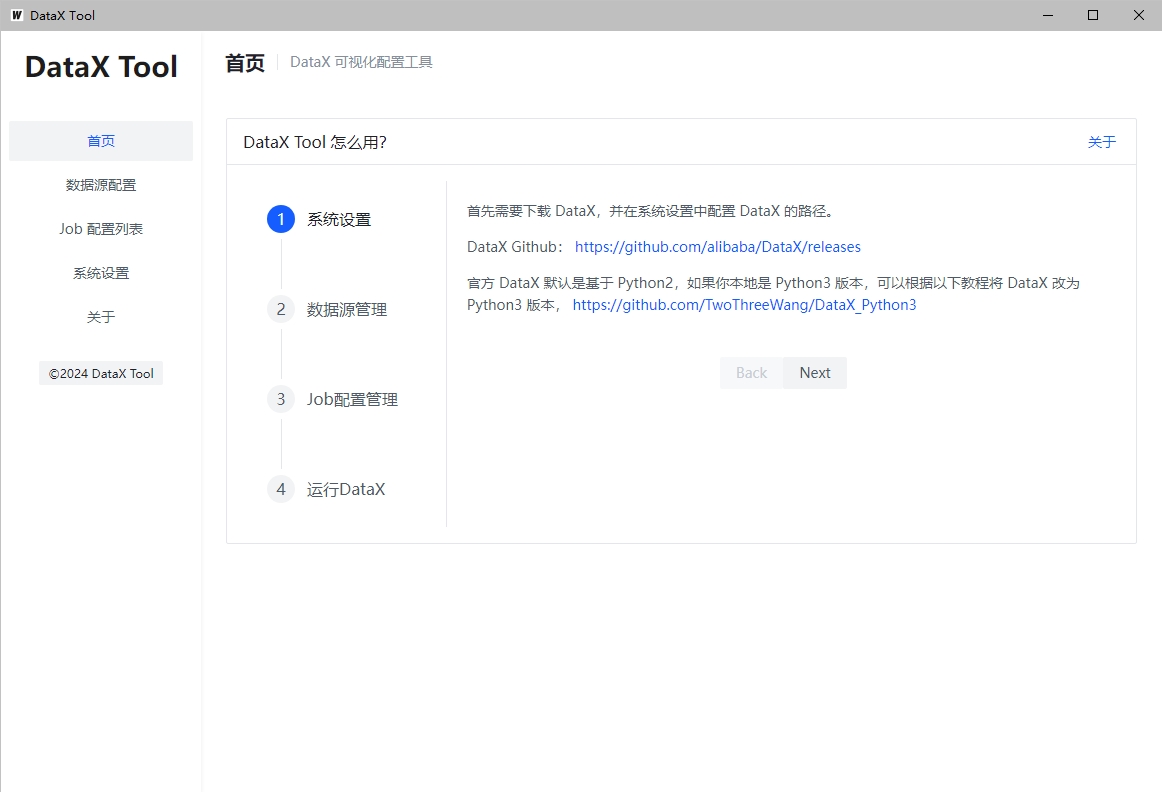1162x792 pixels.
Task: Minimize the DataX Tool window
Action: coord(1048,15)
